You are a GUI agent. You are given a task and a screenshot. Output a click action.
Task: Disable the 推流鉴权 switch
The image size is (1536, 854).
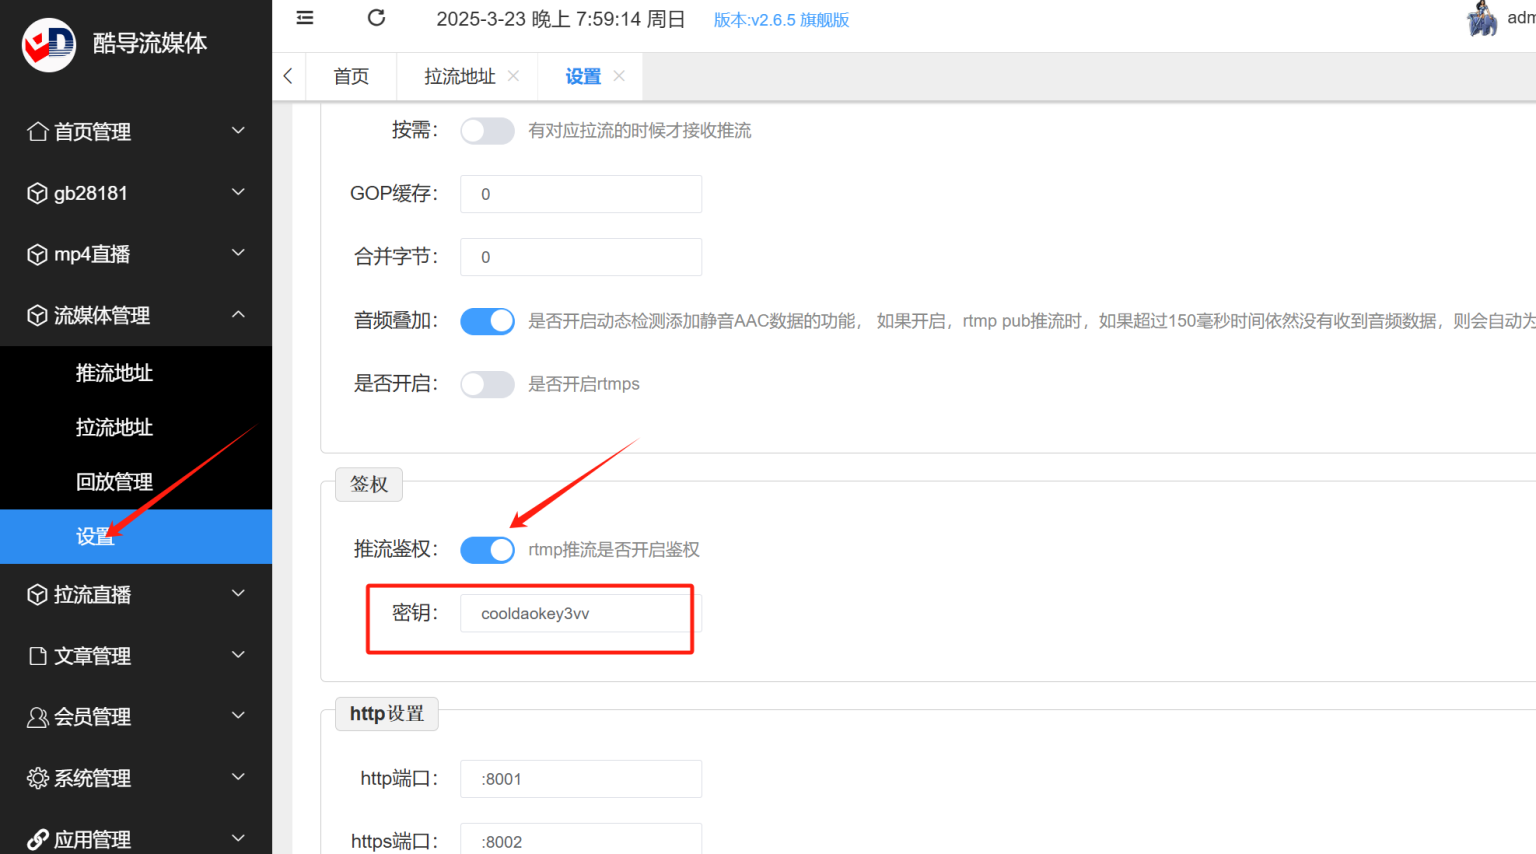(487, 550)
